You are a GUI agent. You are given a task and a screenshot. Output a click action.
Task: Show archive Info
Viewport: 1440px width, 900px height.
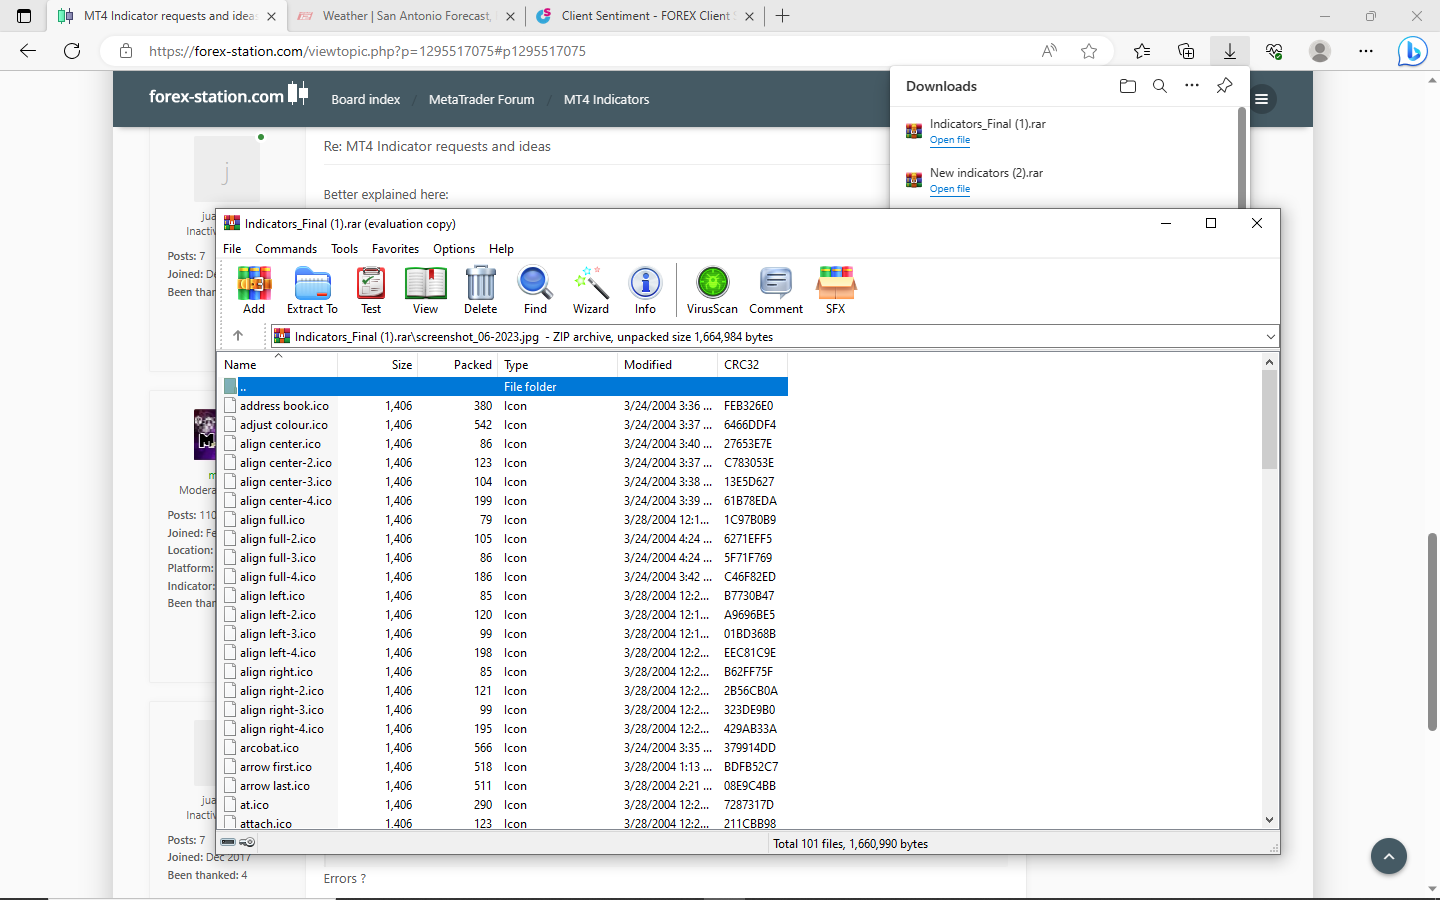[645, 290]
